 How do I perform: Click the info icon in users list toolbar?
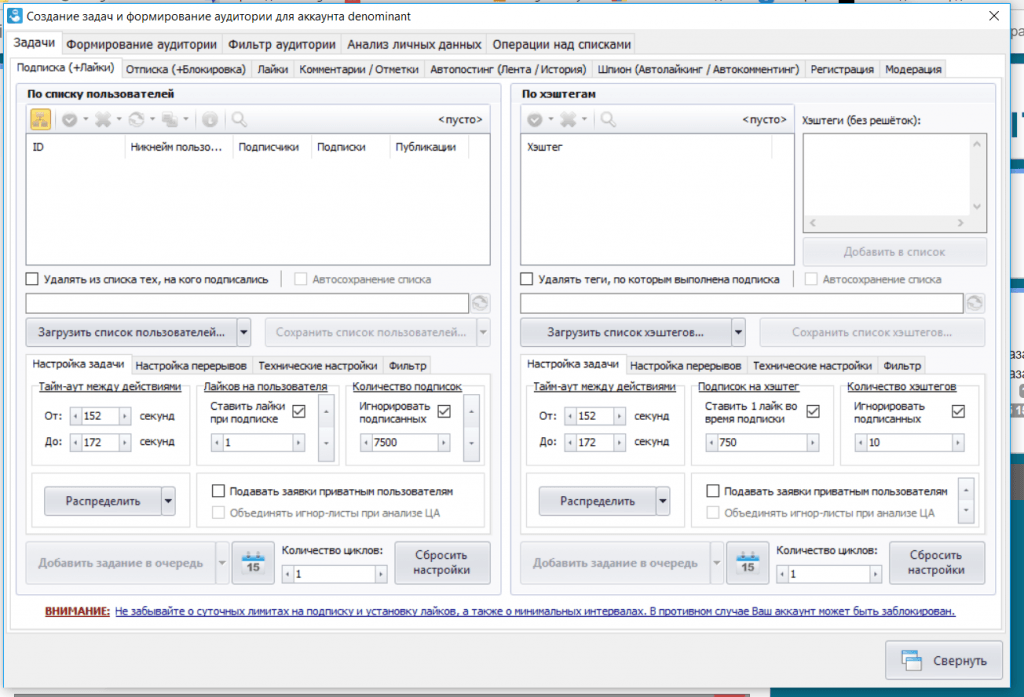pos(210,119)
